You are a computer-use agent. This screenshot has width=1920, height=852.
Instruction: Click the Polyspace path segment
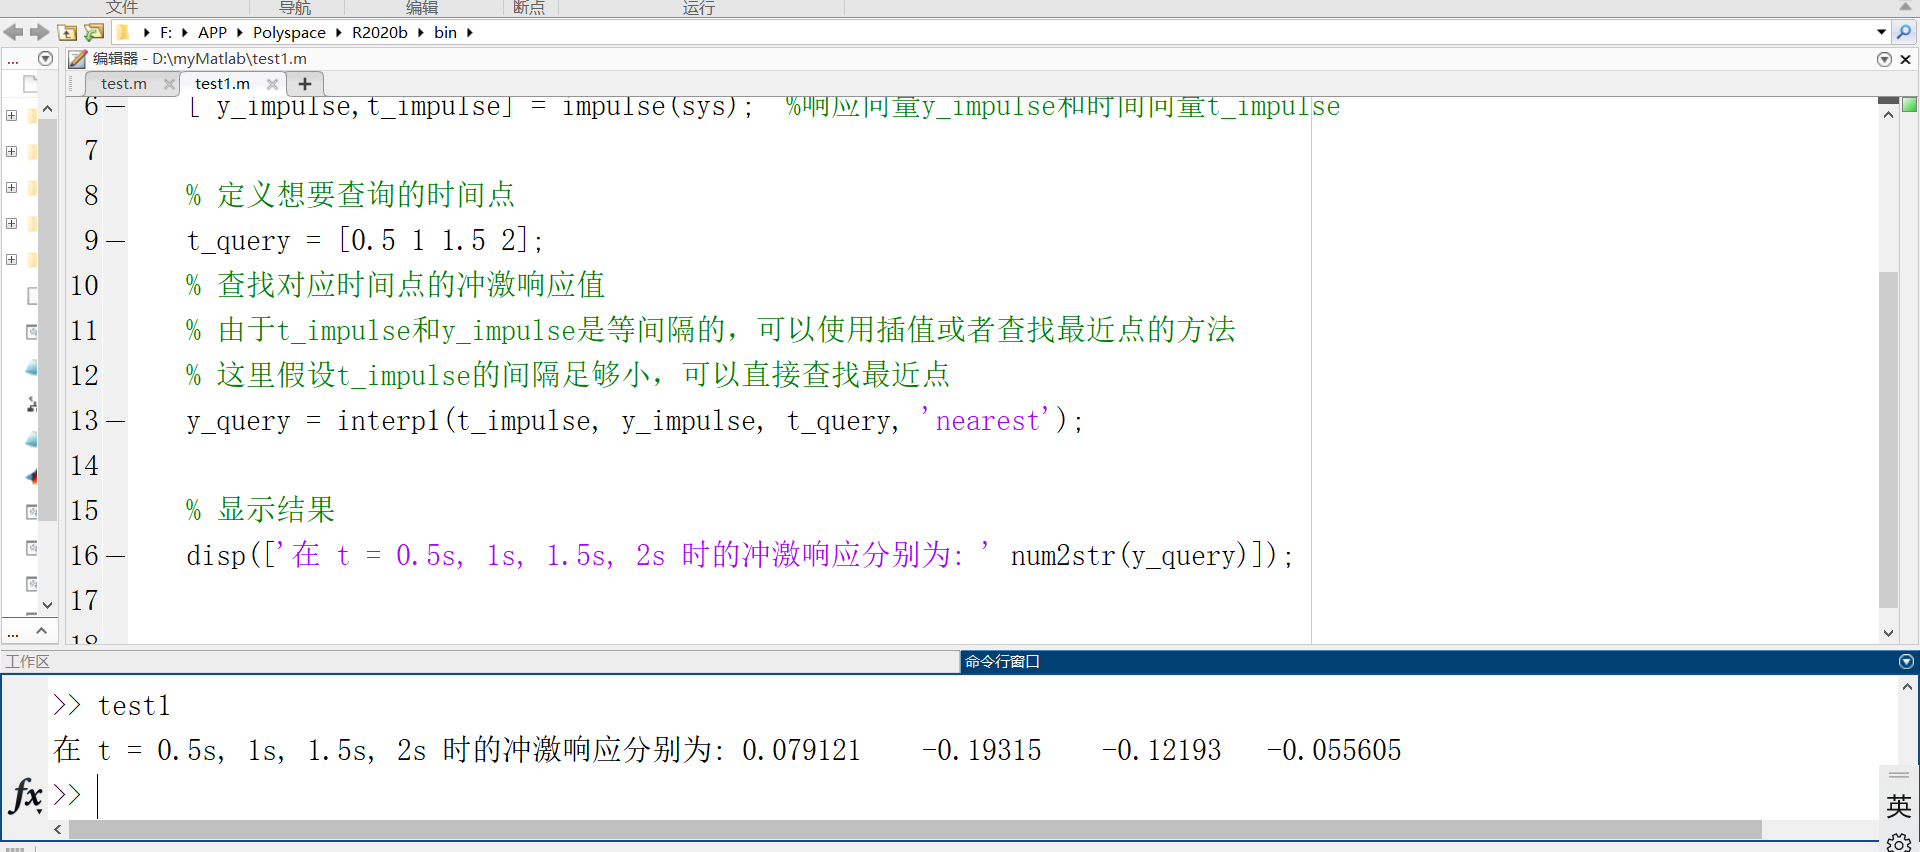(289, 32)
